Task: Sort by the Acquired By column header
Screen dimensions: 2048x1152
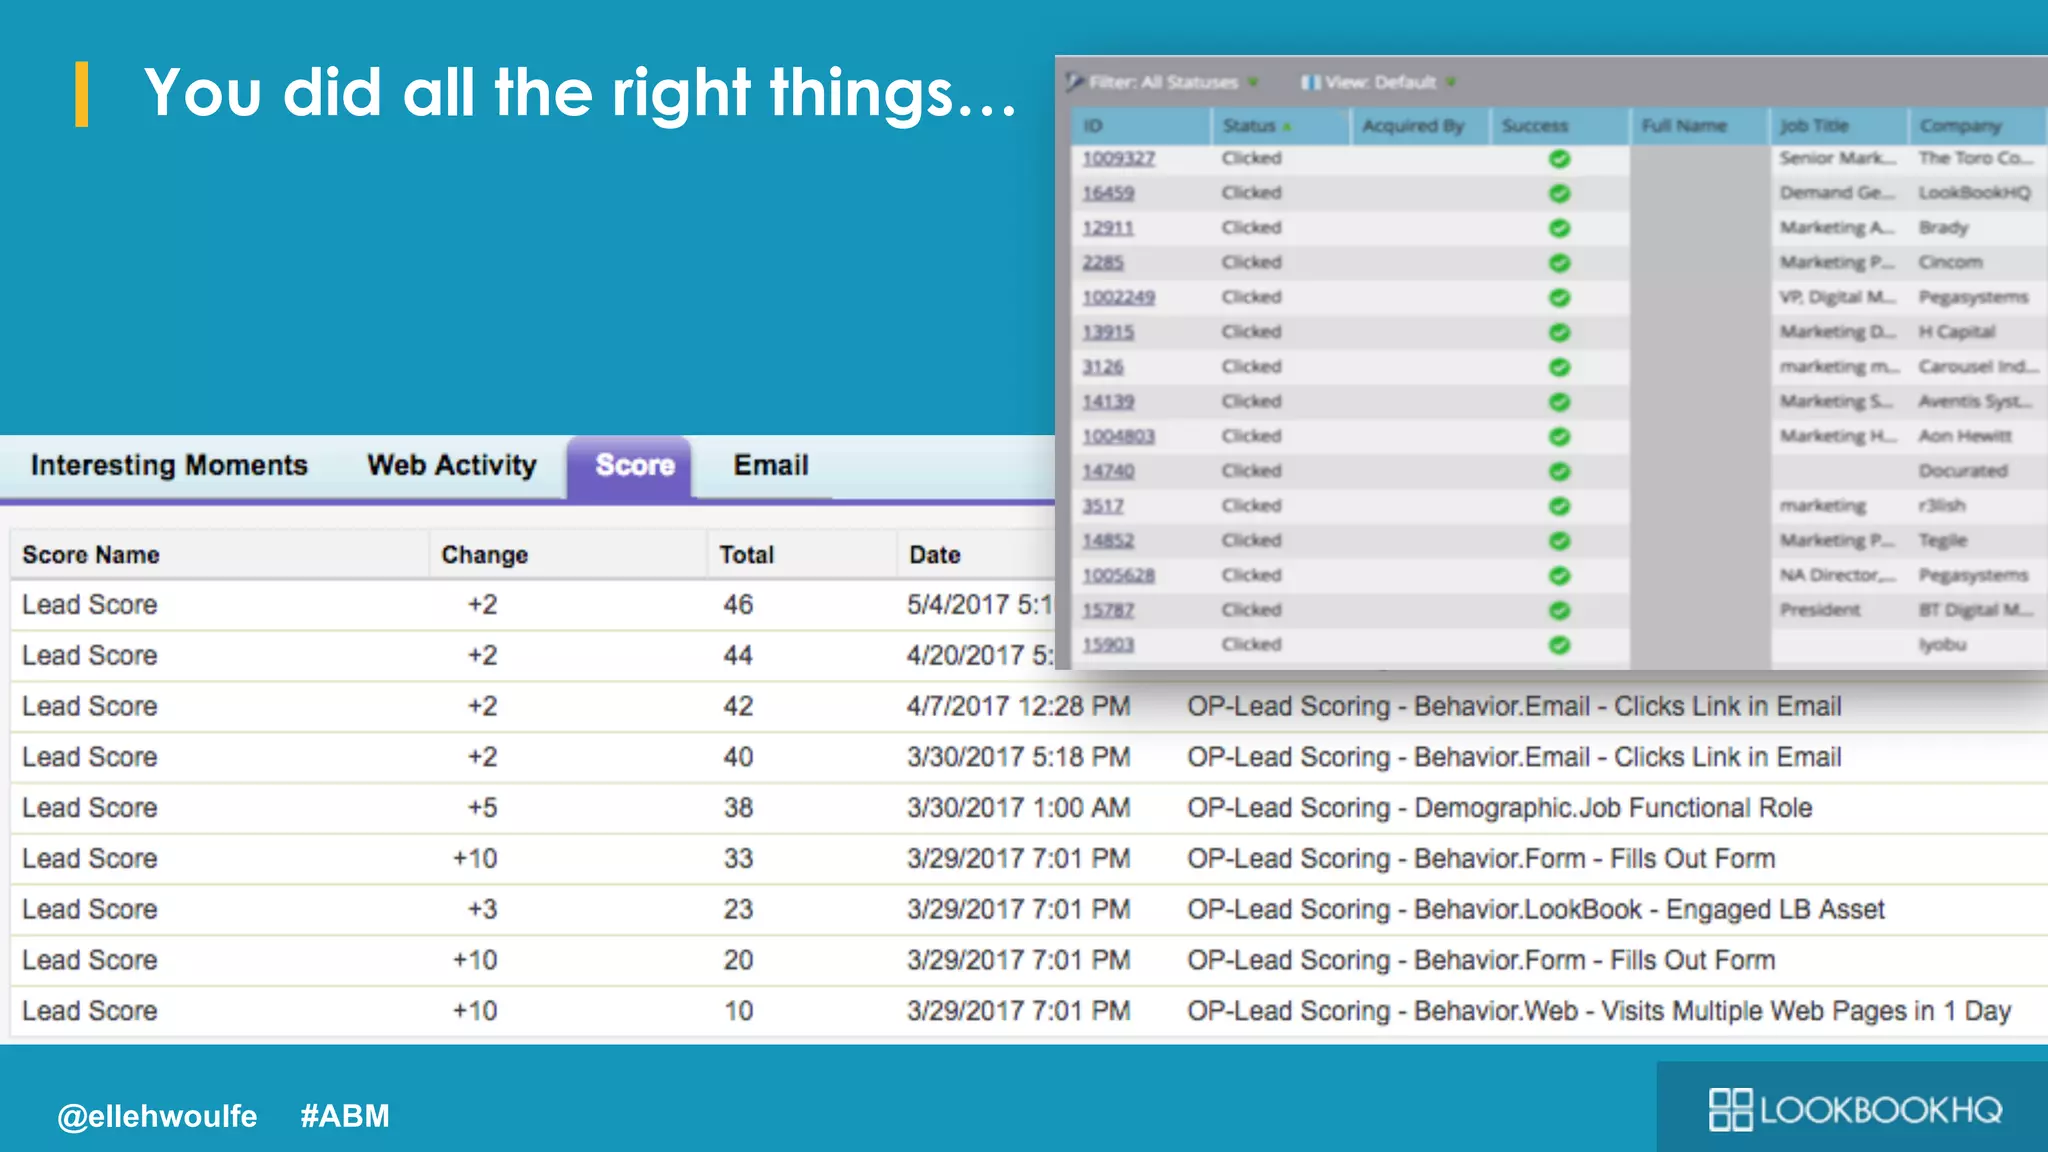Action: (1420, 126)
